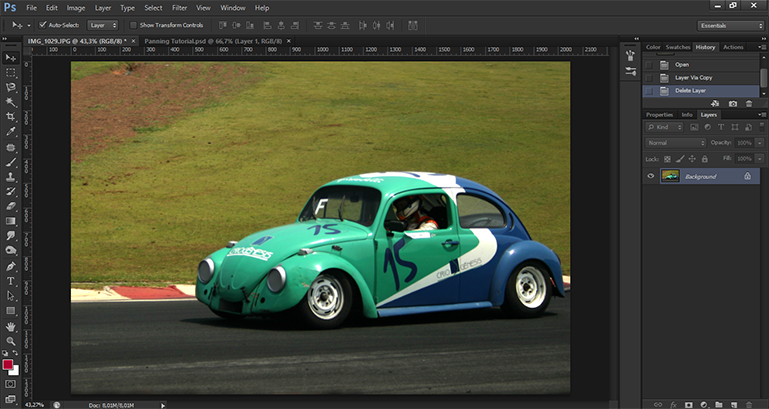This screenshot has width=769, height=409.
Task: Open the Essentials workspace dropdown
Action: [x=730, y=25]
